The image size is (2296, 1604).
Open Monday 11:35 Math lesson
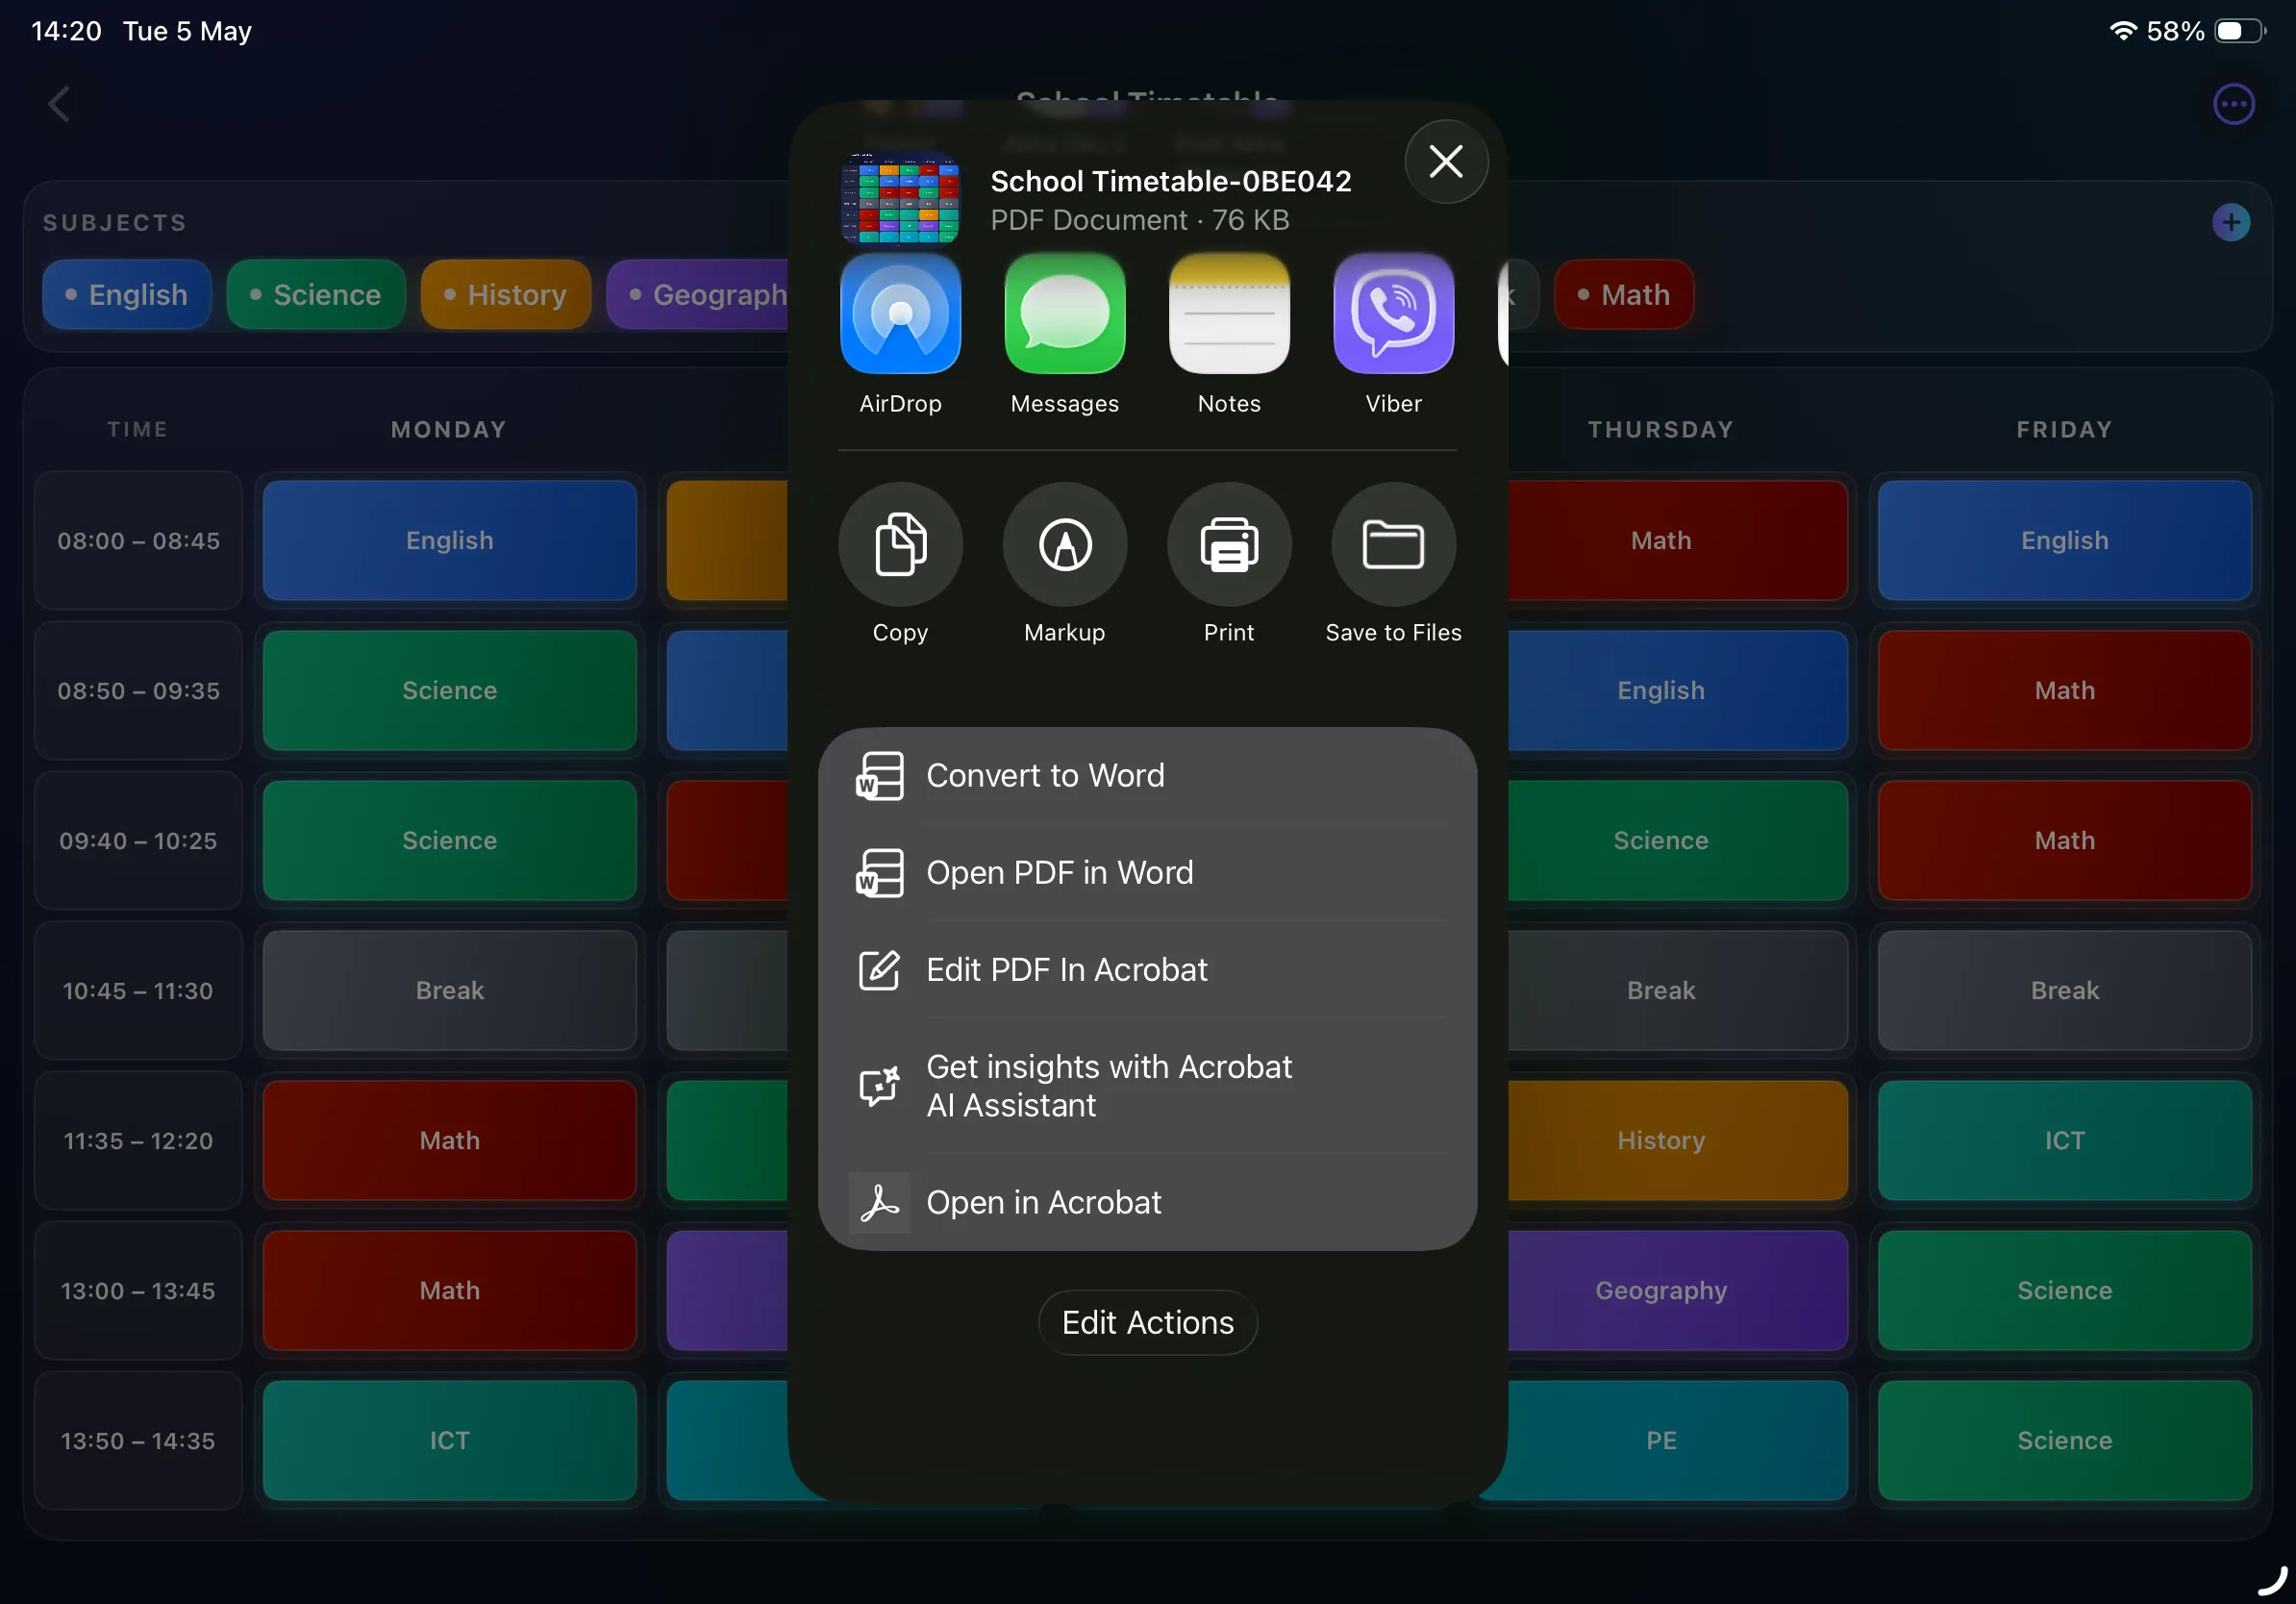(450, 1141)
